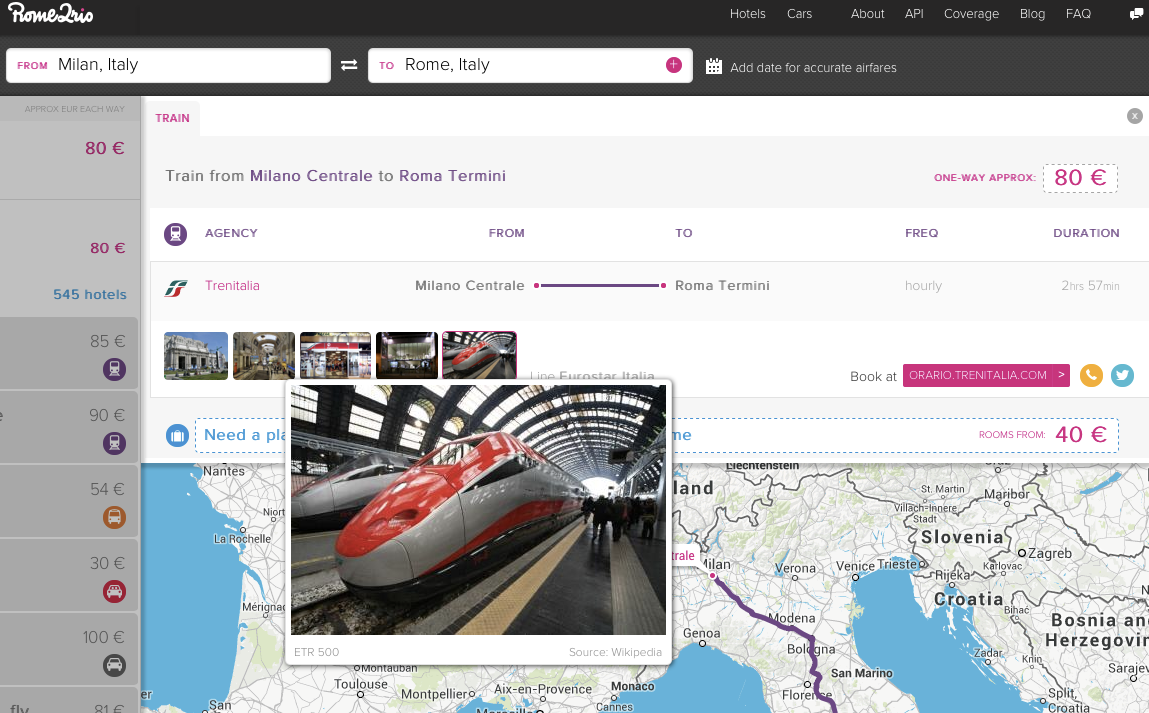Screen dimensions: 1149x713
Task: Open the calendar icon for dates
Action: (714, 67)
